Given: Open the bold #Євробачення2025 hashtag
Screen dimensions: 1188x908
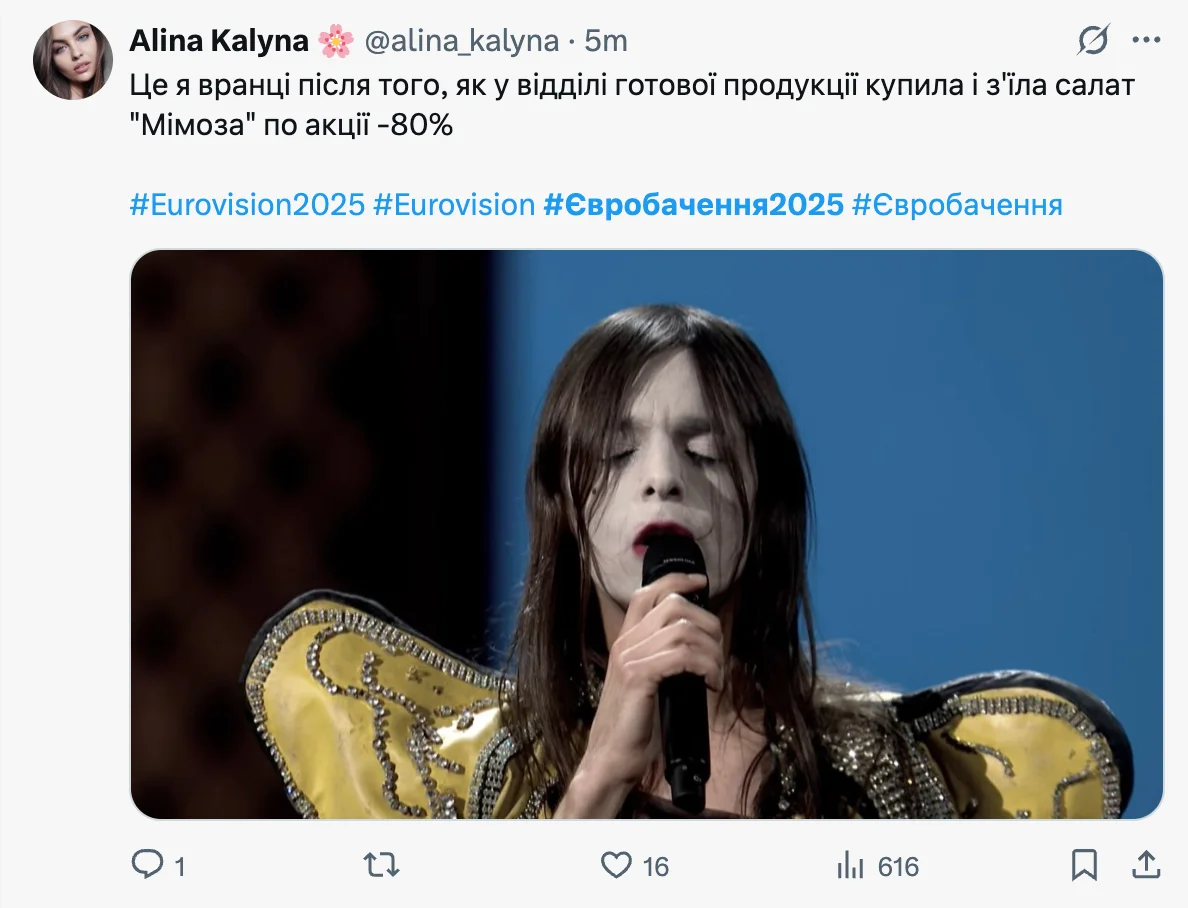Looking at the screenshot, I should pyautogui.click(x=694, y=205).
